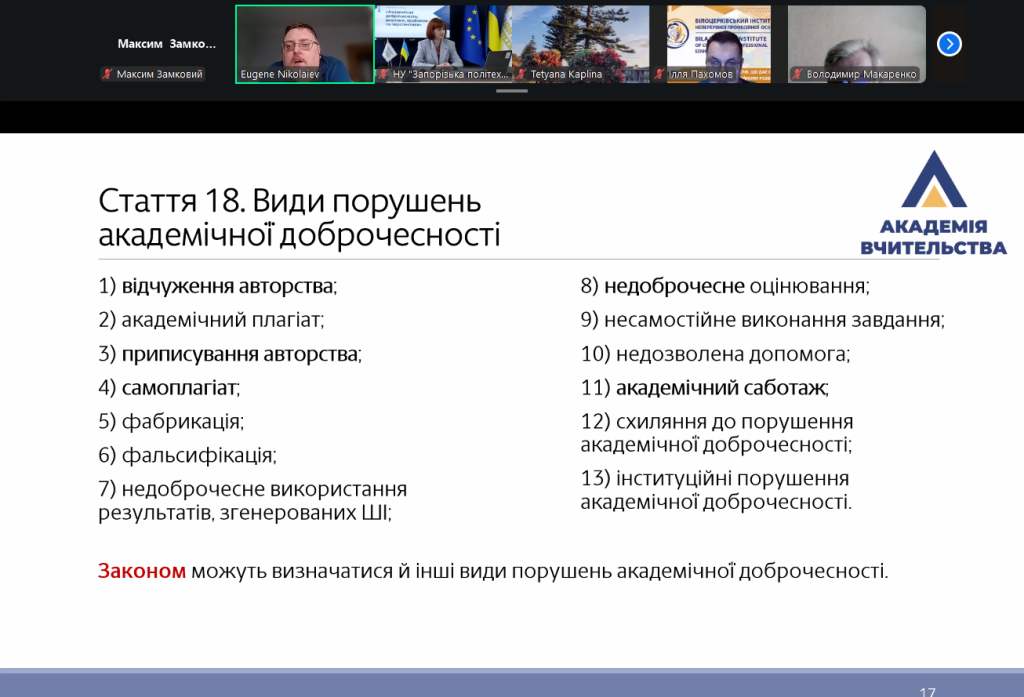Screen dimensions: 1024x697
Task: Select Tetyana Kaplina's video thumbnail
Action: 580,40
